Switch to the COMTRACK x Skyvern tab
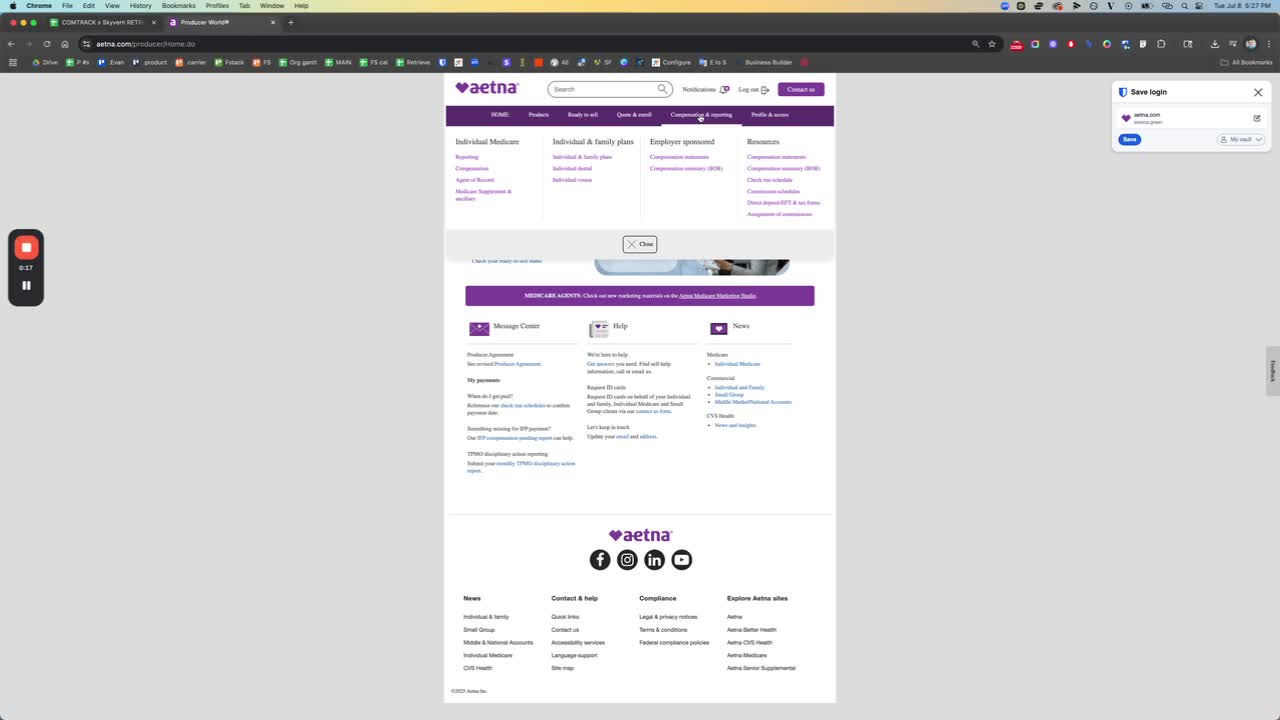 [x=101, y=22]
